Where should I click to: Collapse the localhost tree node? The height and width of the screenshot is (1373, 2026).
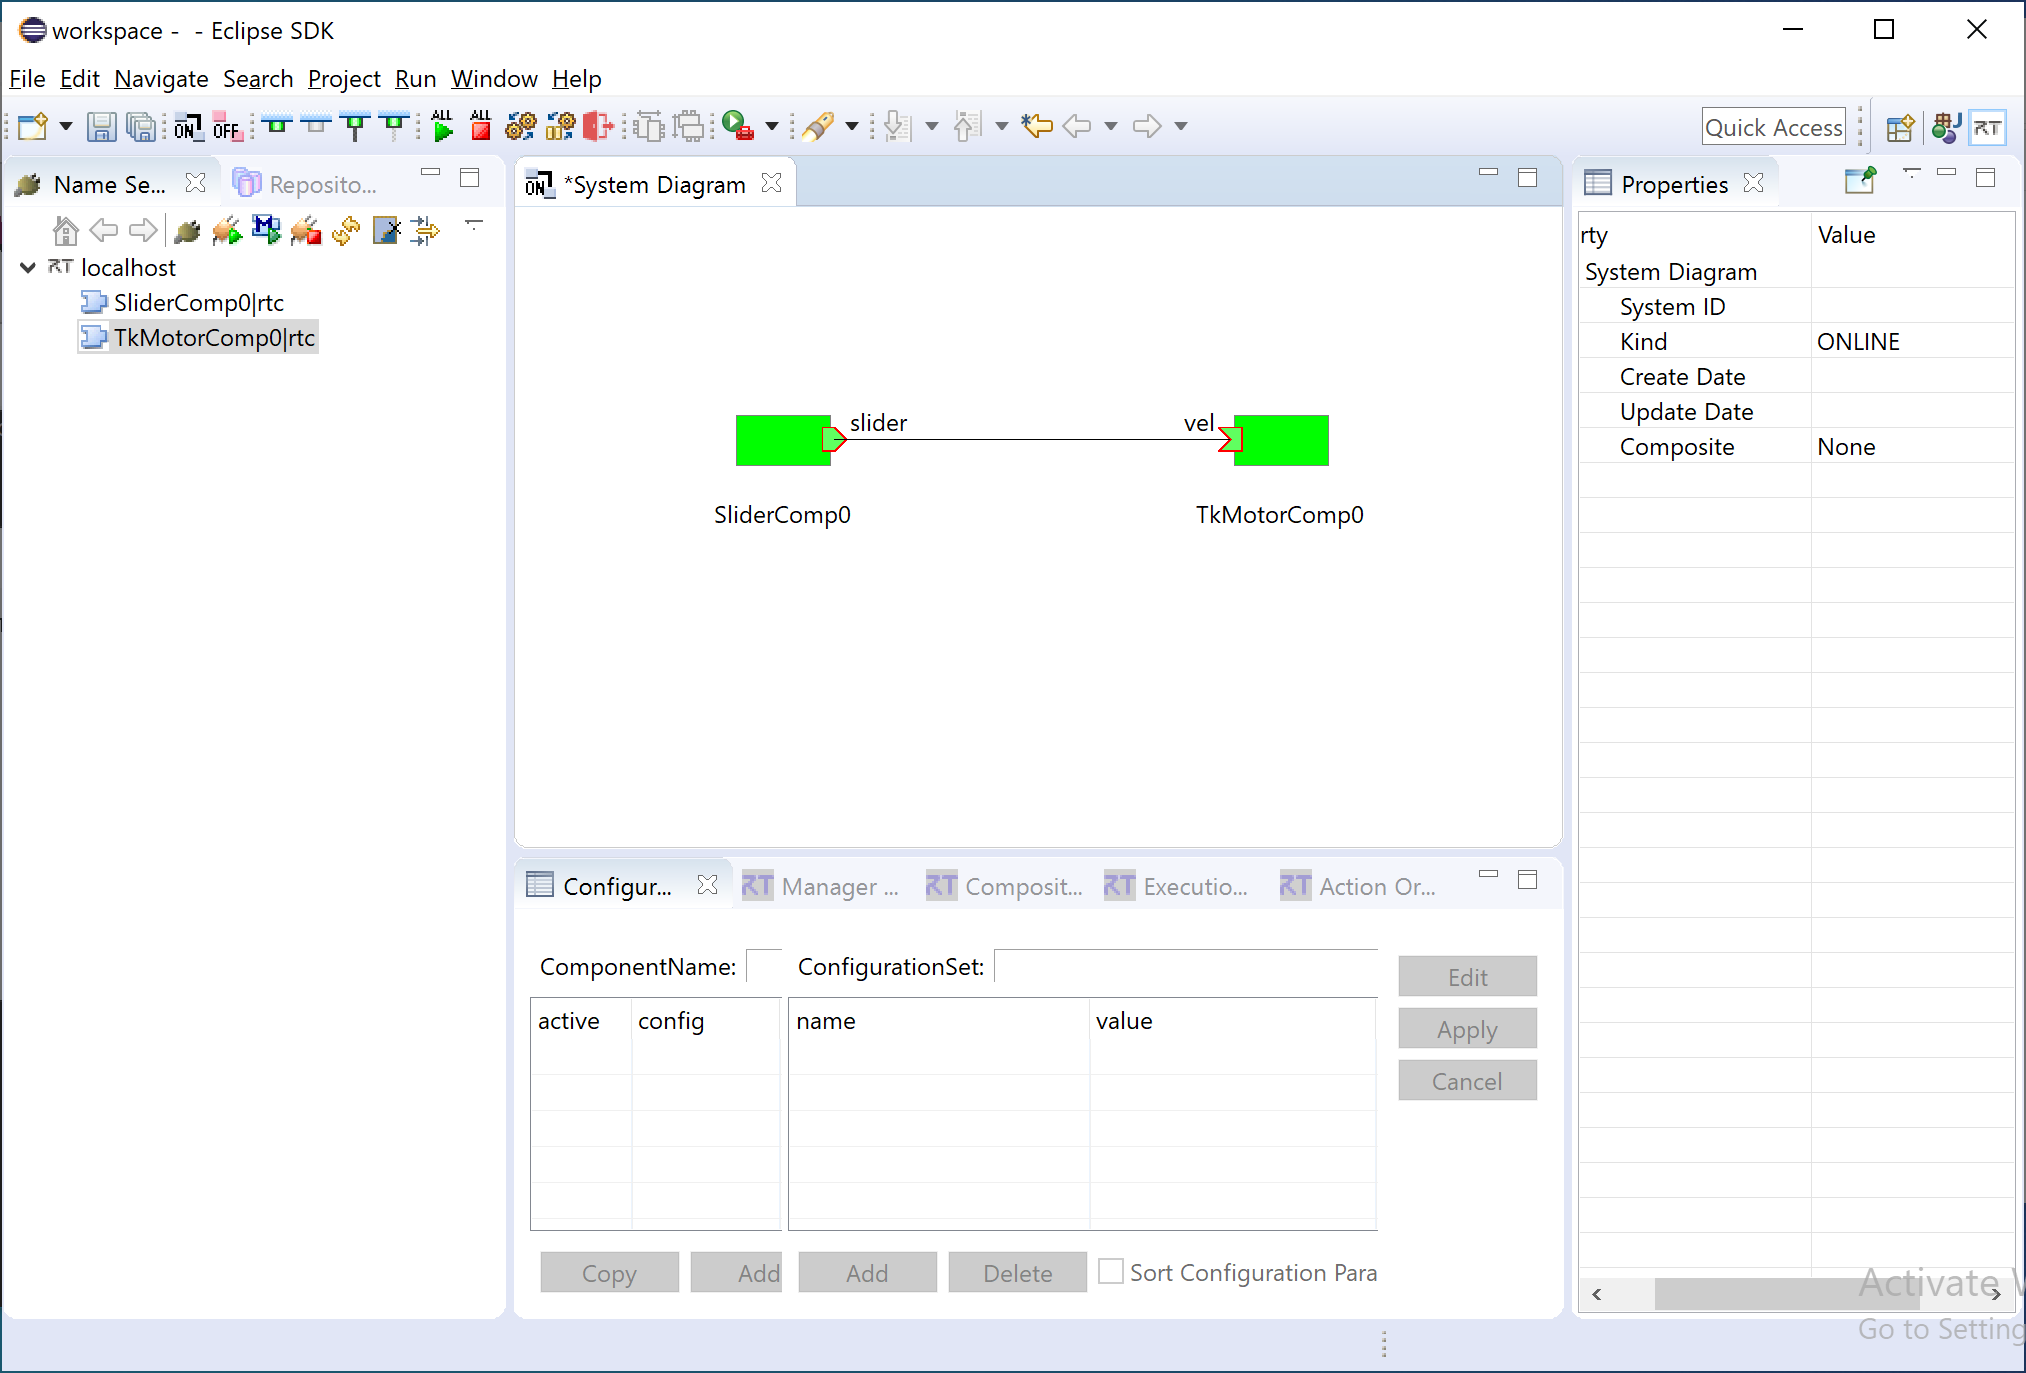tap(28, 268)
